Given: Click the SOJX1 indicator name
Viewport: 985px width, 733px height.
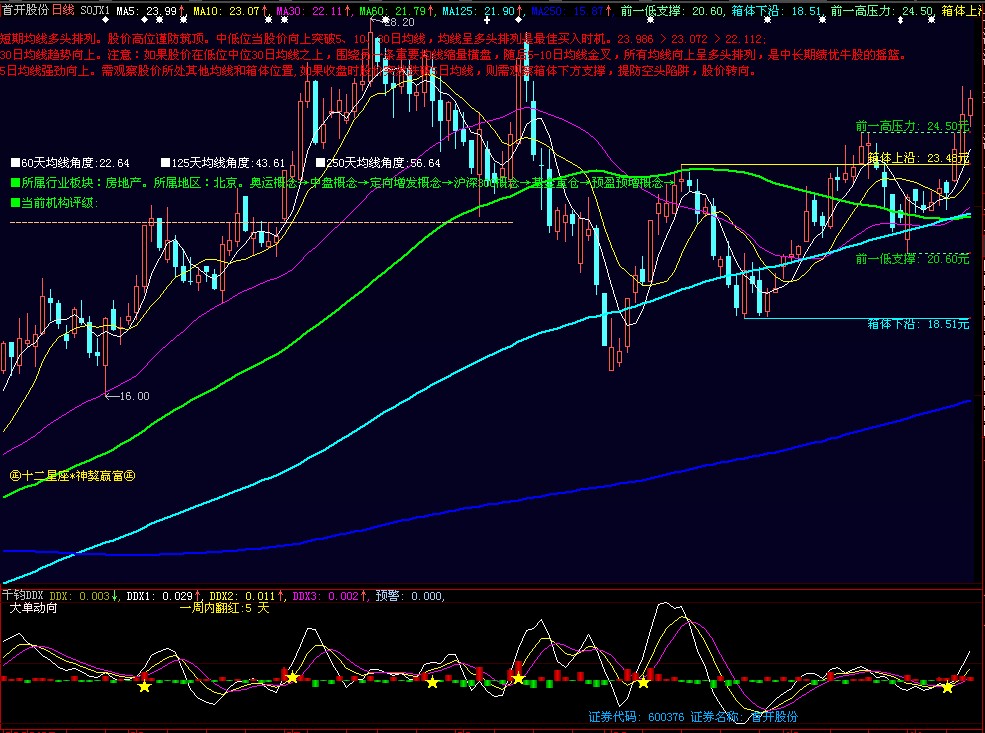Looking at the screenshot, I should click(94, 11).
